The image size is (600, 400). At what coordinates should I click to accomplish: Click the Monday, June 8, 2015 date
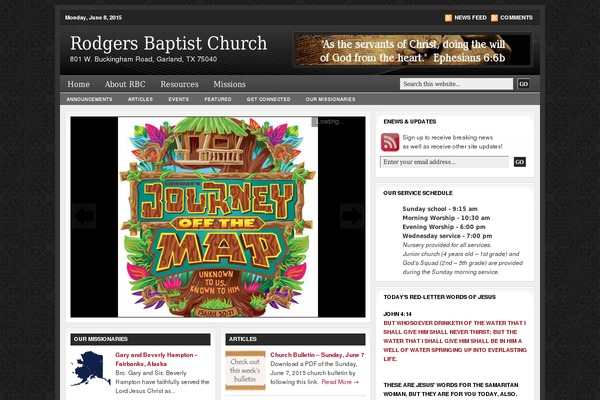[93, 18]
